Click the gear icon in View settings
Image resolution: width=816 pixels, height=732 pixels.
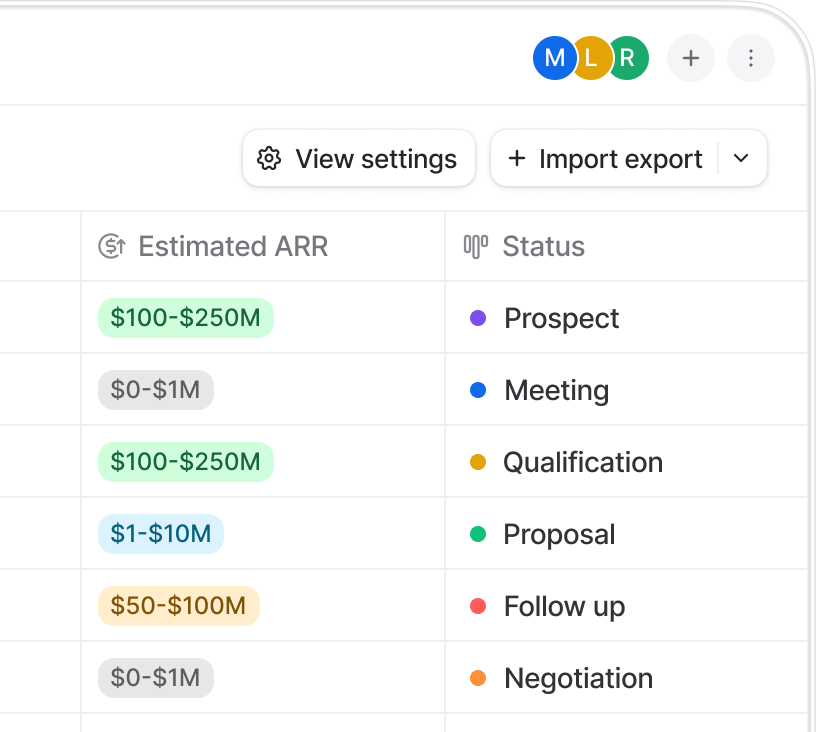(x=269, y=159)
